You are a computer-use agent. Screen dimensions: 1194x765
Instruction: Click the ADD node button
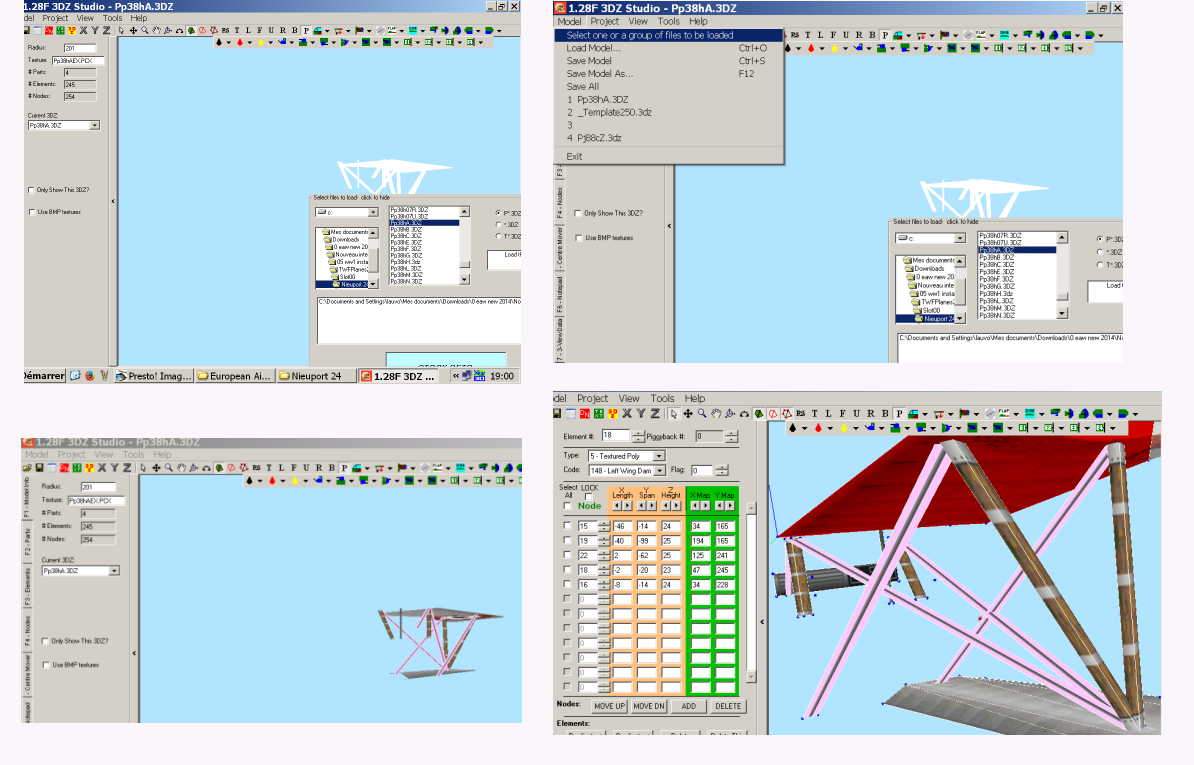click(x=688, y=706)
